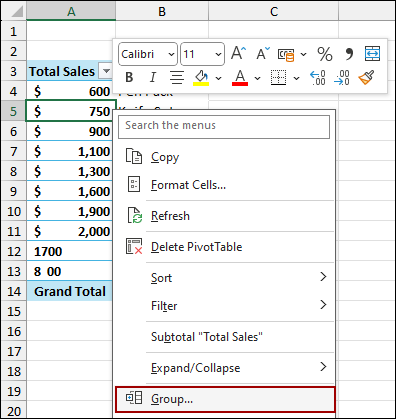Click the Format Painter brush icon
Viewport: 396px width, 419px height.
pyautogui.click(x=366, y=78)
